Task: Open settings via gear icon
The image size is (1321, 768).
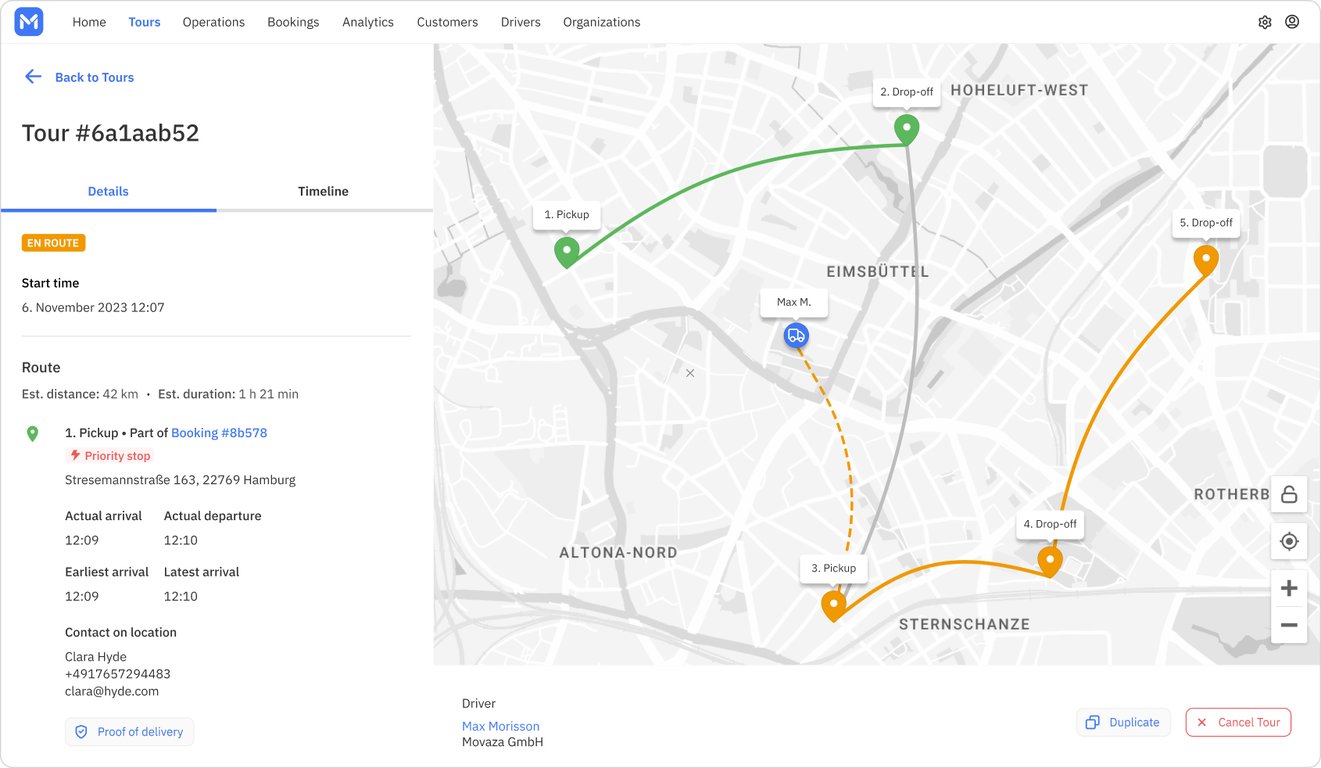Action: coord(1265,22)
